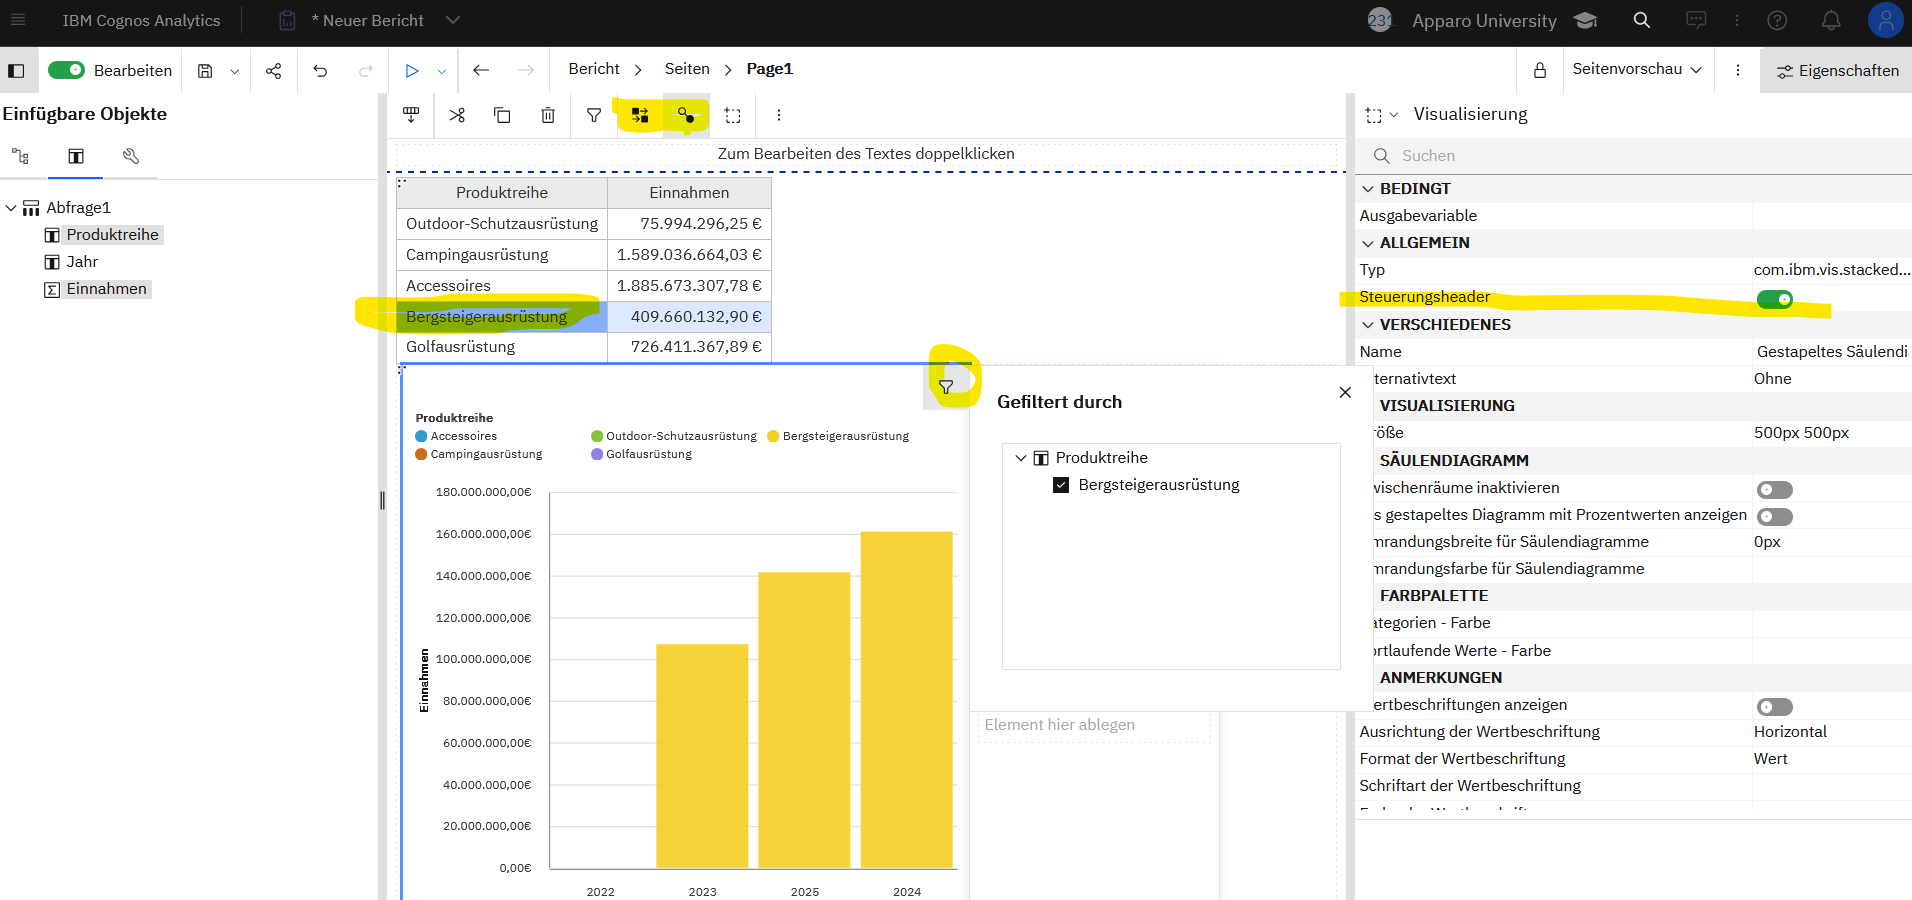The width and height of the screenshot is (1912, 900).
Task: Open the Eigenschaften properties panel button
Action: click(x=1837, y=70)
